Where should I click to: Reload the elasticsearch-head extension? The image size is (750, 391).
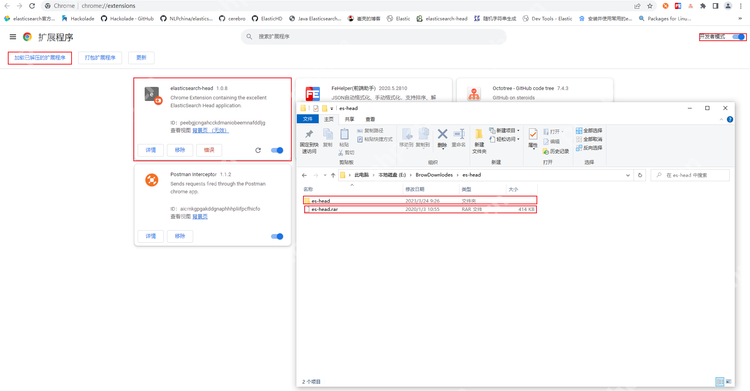[258, 150]
